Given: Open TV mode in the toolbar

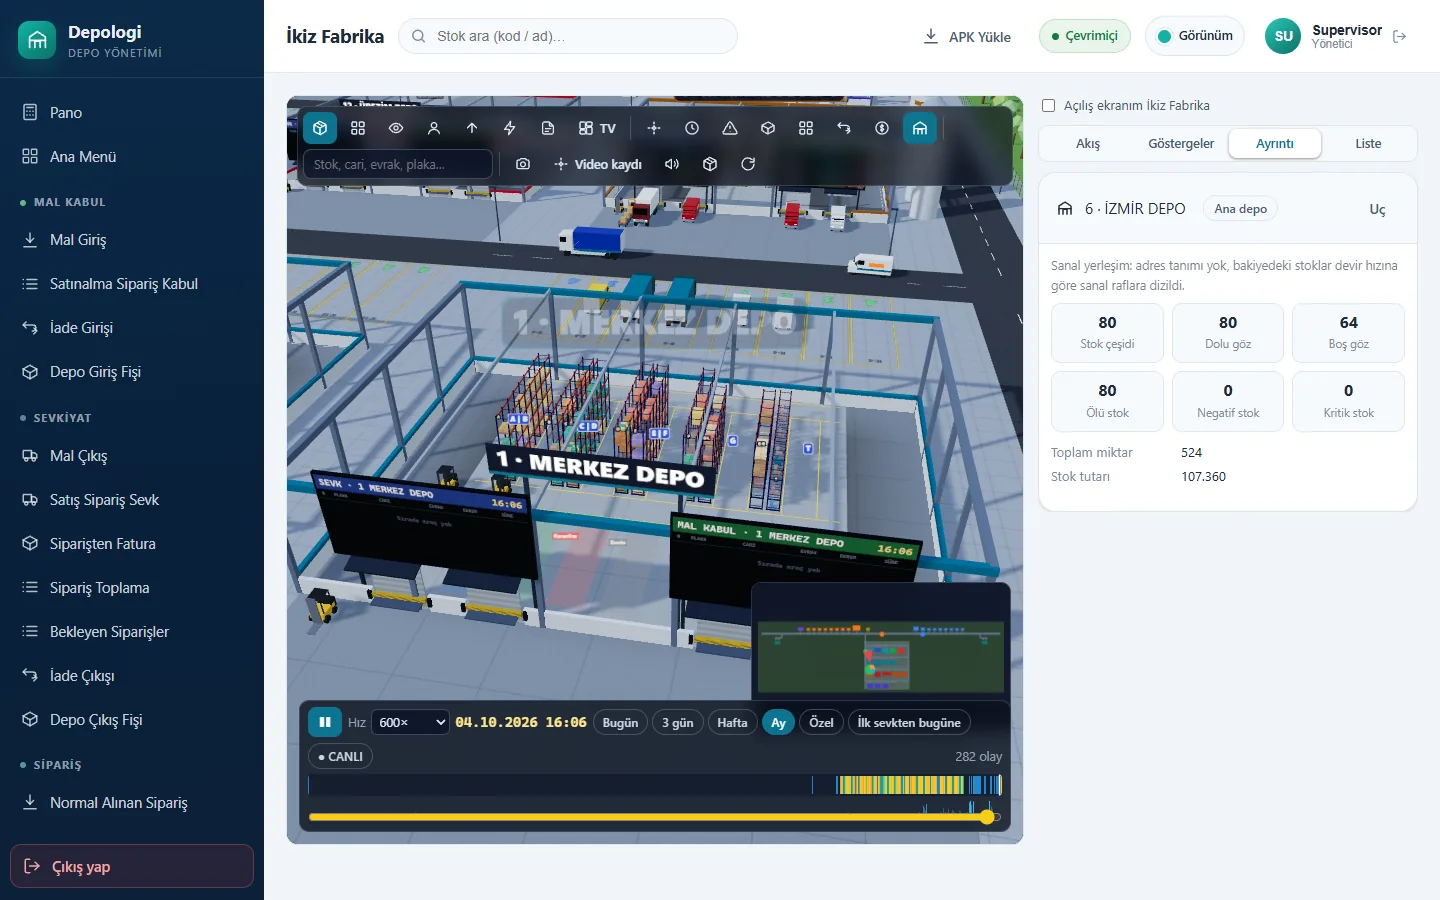Looking at the screenshot, I should [597, 128].
